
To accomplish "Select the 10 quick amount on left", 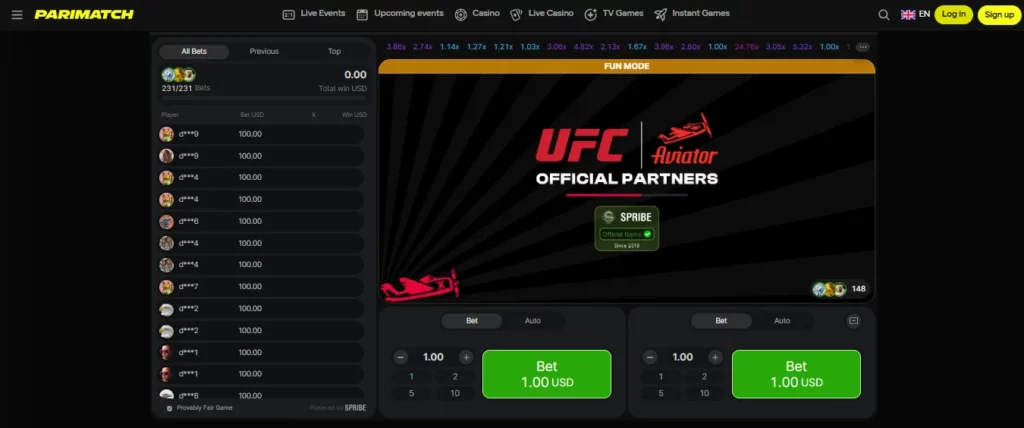I will click(455, 393).
